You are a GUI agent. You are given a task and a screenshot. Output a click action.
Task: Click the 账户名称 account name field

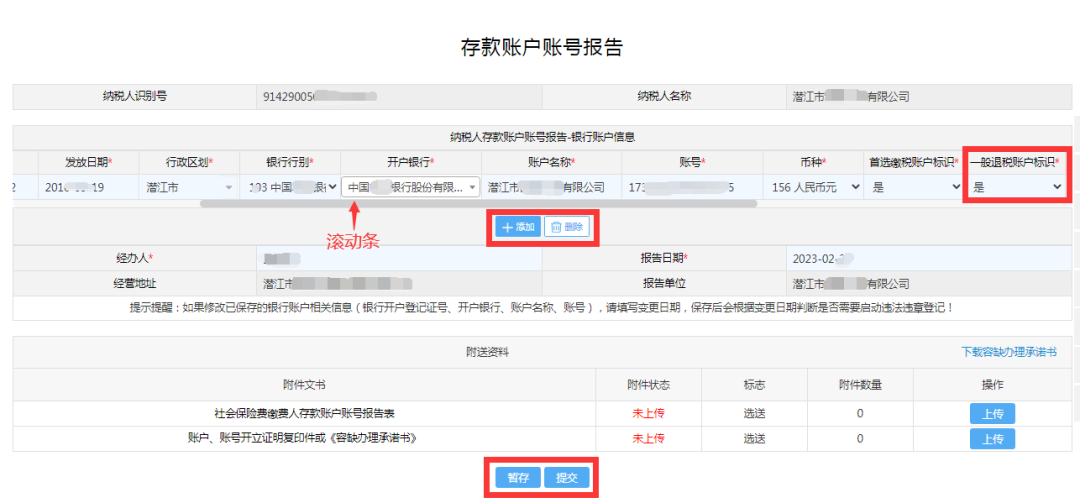coord(551,187)
